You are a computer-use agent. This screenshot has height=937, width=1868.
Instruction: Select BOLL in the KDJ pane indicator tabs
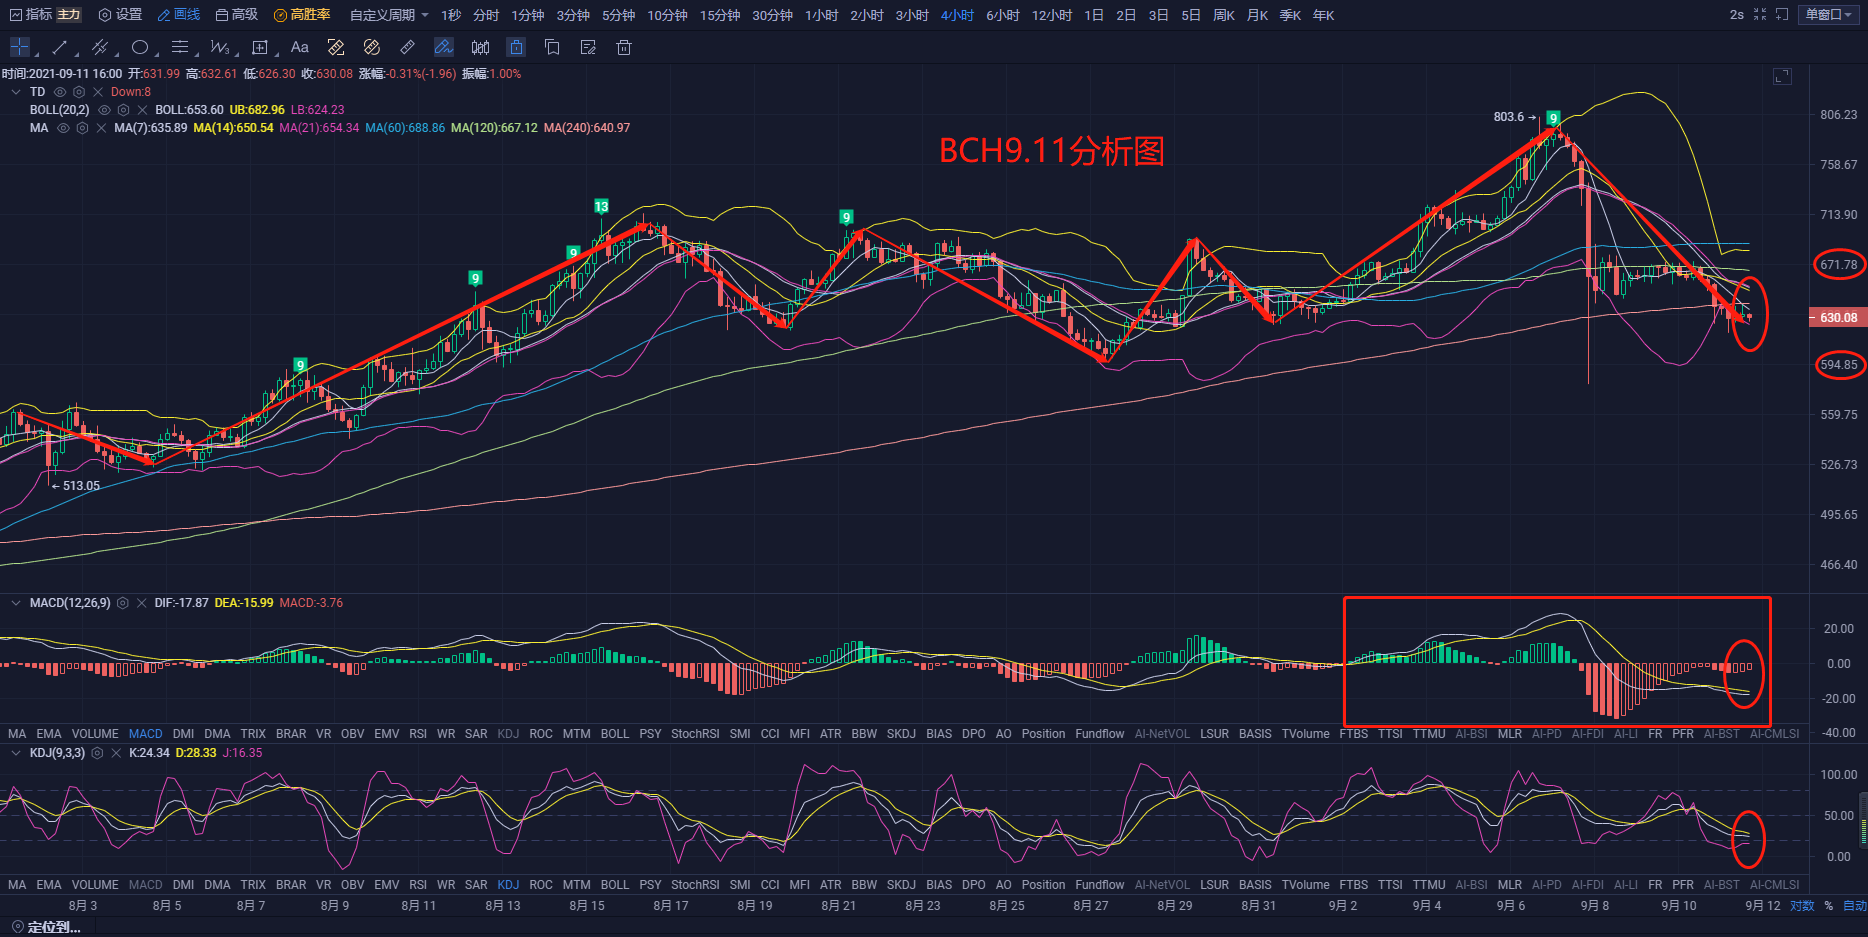coord(615,885)
